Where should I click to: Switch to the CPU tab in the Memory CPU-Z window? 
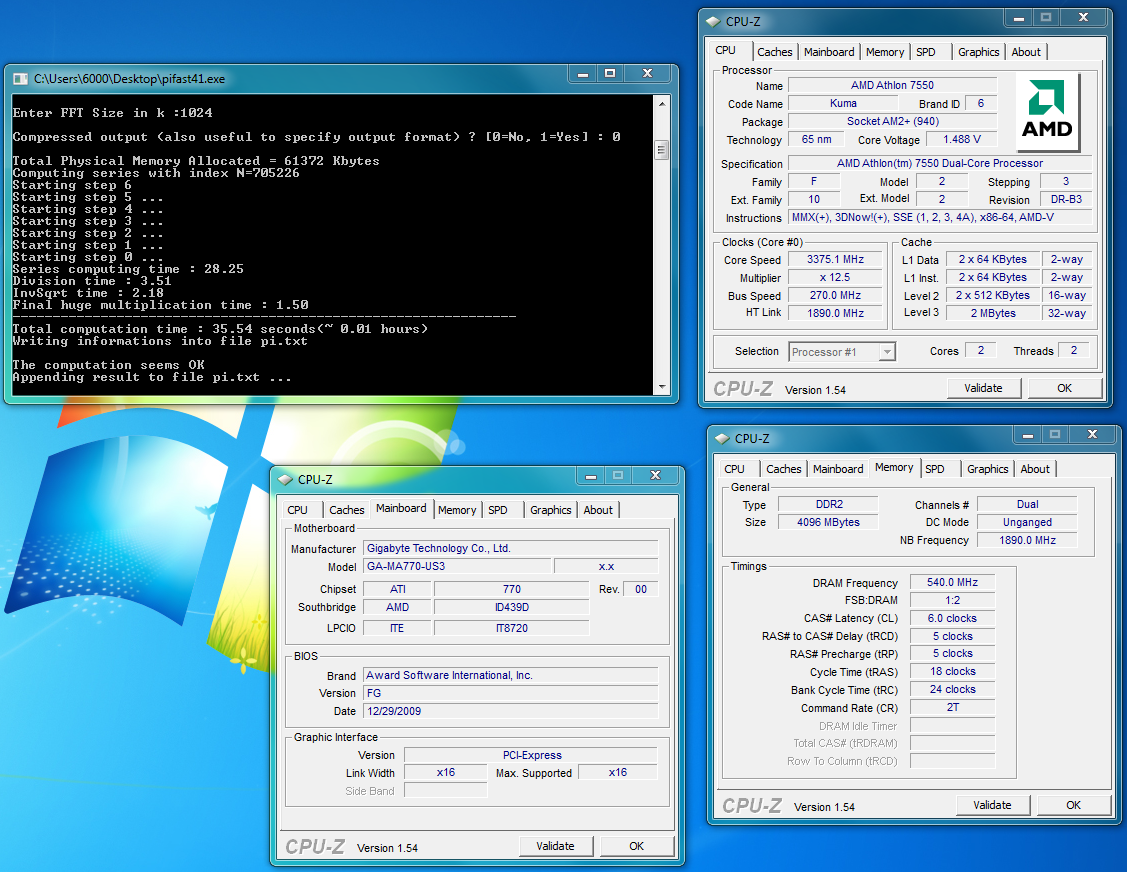pos(735,469)
